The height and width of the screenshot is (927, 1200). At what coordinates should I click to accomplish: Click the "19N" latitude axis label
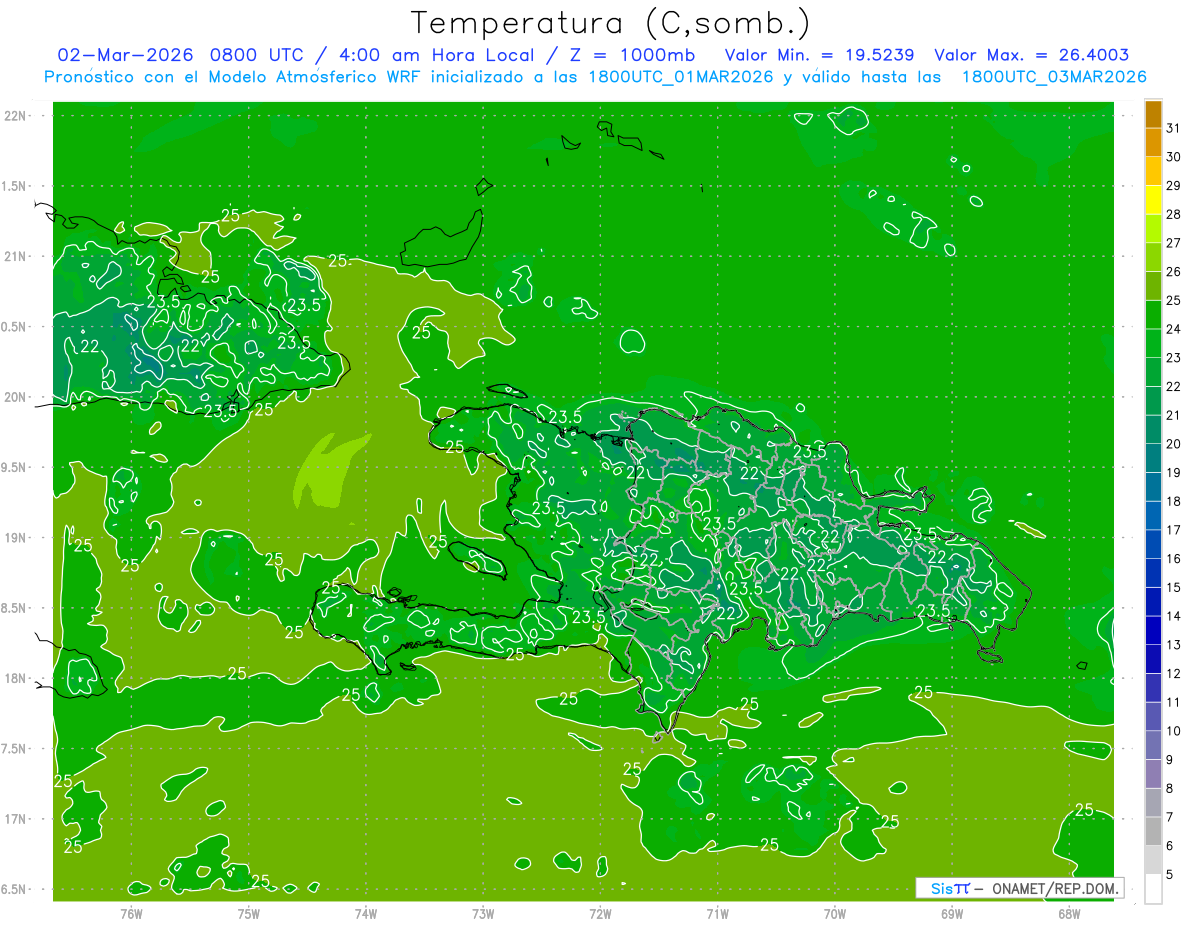[x=15, y=538]
